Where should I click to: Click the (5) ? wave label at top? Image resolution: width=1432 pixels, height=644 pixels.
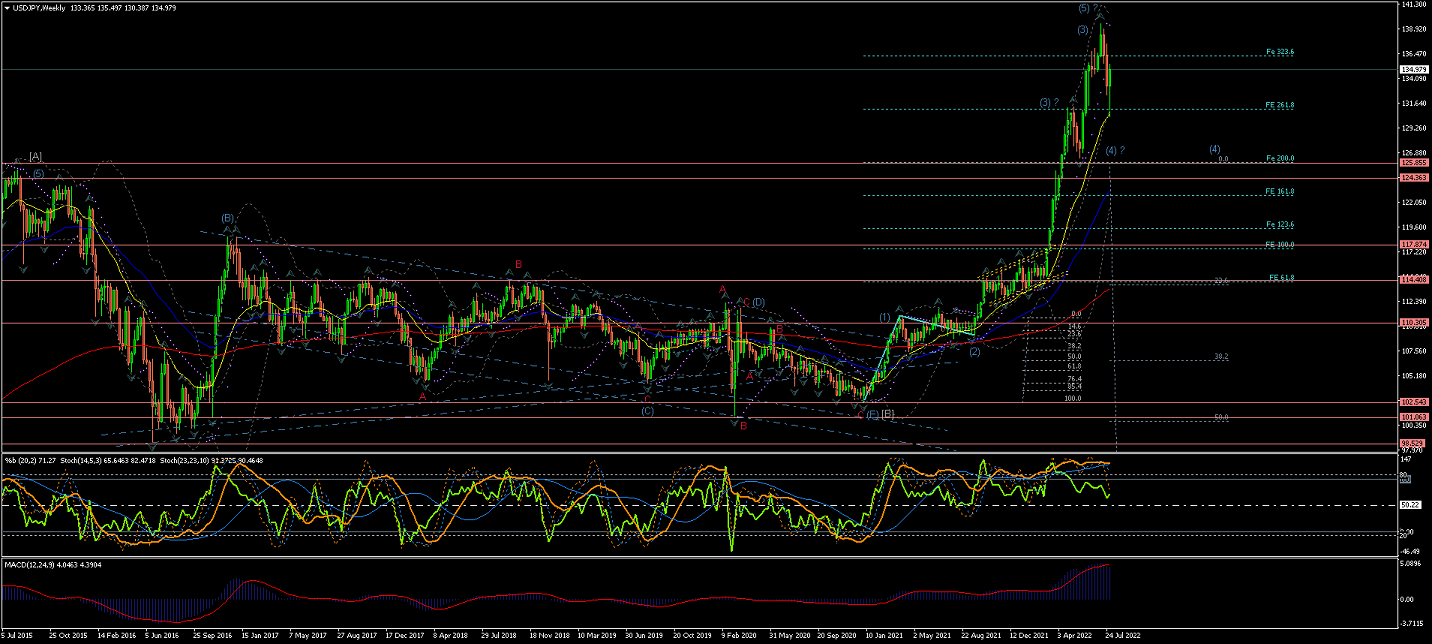(x=1089, y=8)
